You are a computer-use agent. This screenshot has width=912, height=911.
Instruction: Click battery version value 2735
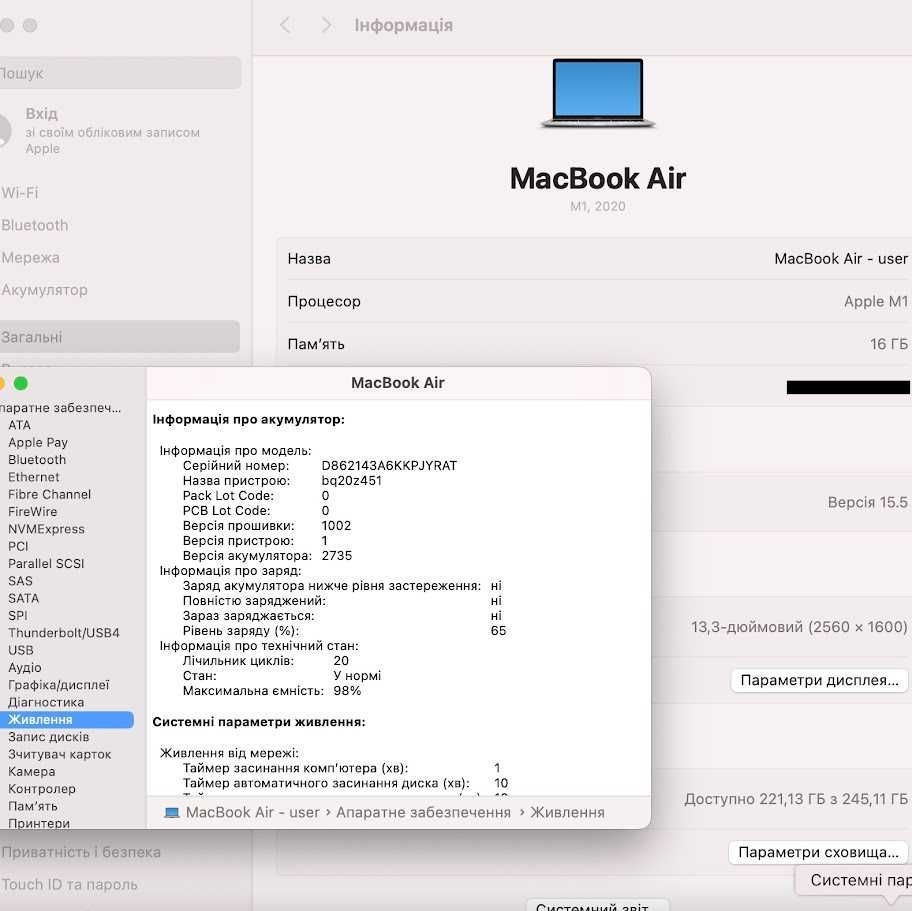(x=337, y=556)
